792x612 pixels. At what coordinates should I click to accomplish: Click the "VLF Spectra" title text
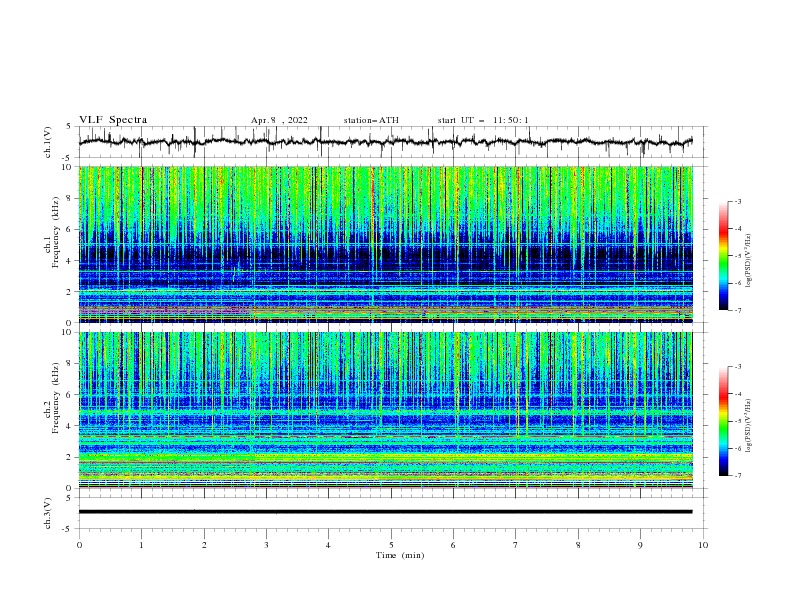[113, 120]
